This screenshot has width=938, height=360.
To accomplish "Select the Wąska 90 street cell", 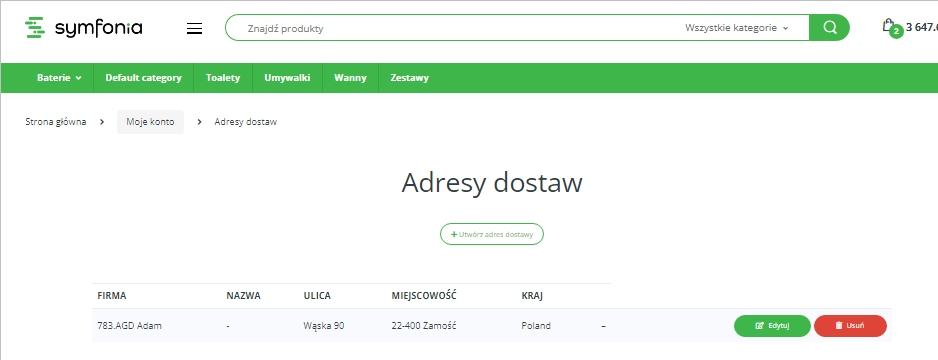I will pyautogui.click(x=324, y=326).
